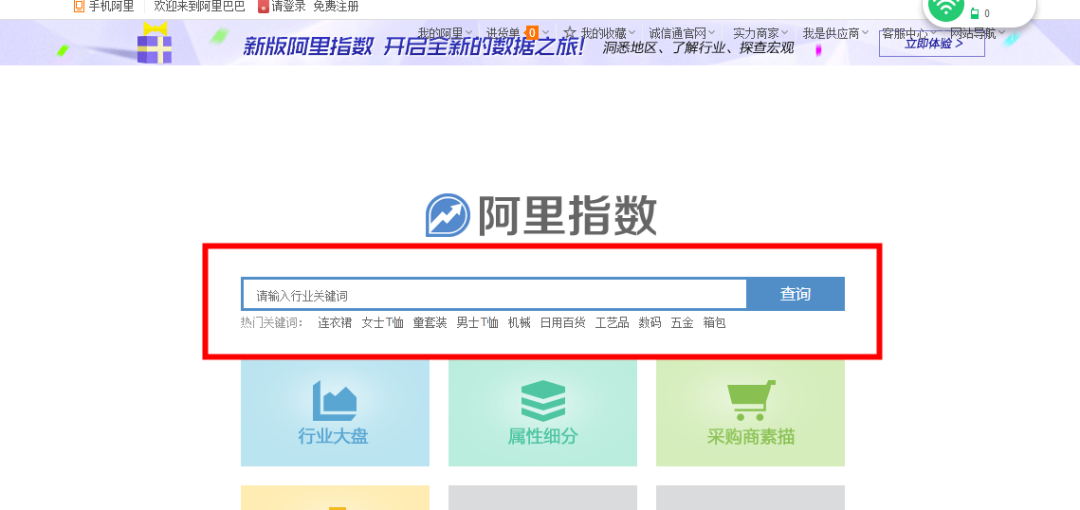This screenshot has width=1080, height=510.
Task: Click the 免费注册 register link
Action: click(x=336, y=6)
